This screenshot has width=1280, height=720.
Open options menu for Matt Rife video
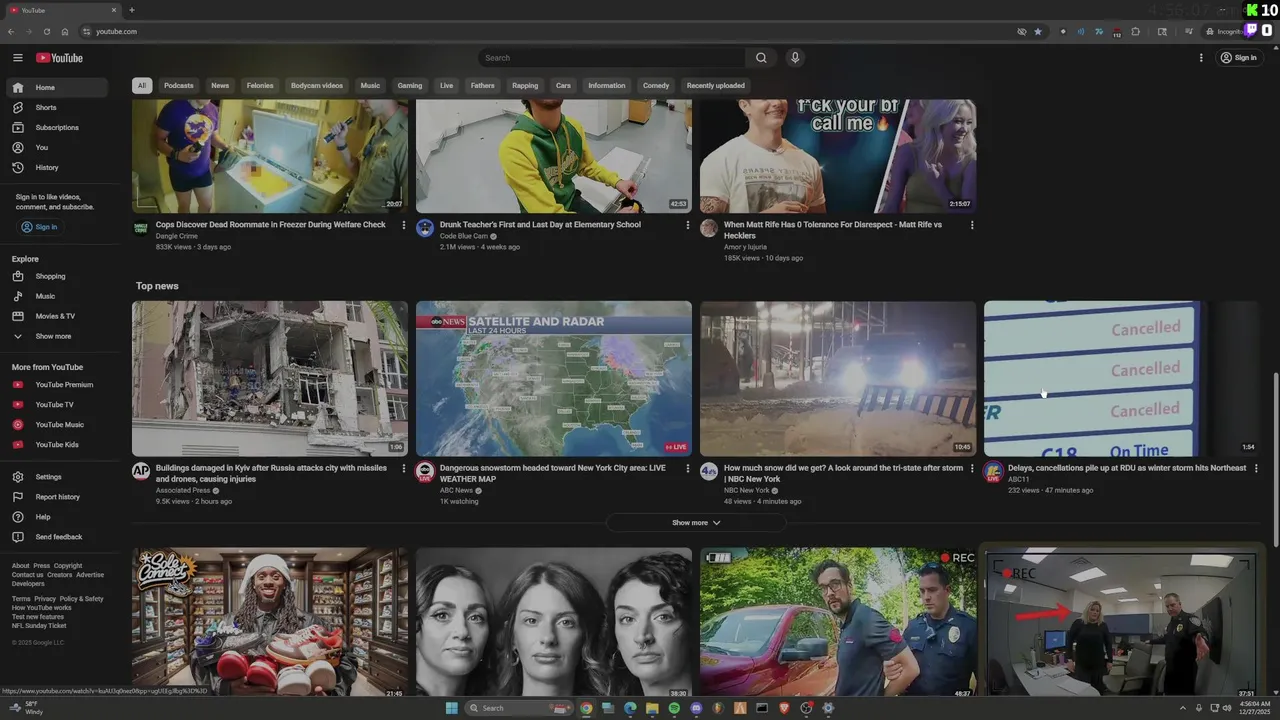point(972,226)
